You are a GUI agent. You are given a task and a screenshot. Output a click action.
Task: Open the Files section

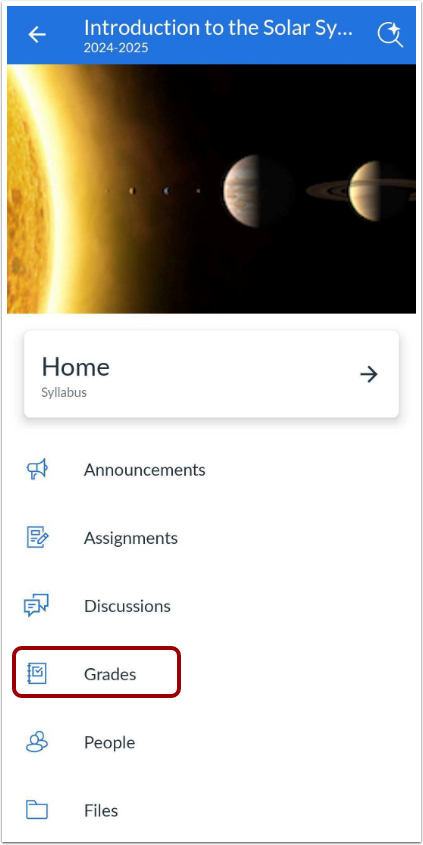point(211,810)
